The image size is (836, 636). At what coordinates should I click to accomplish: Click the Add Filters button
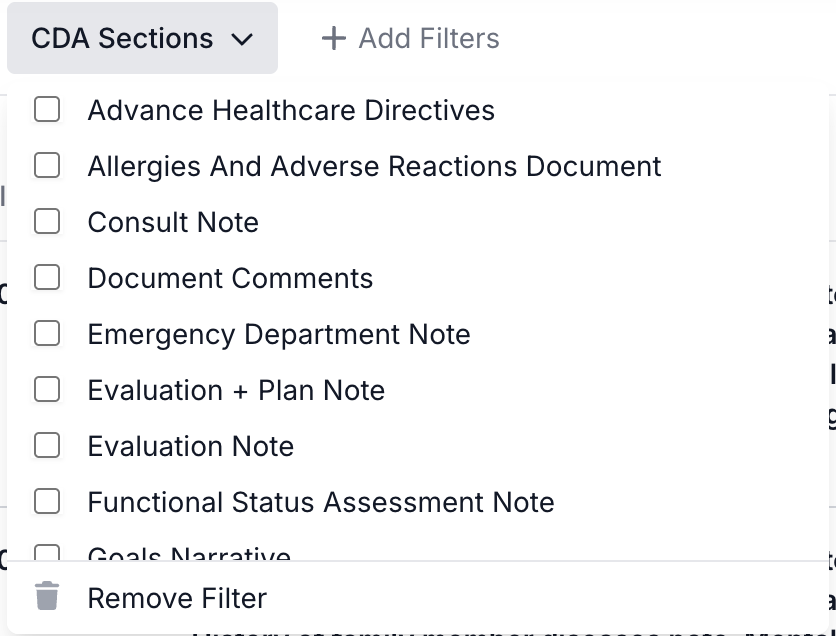pyautogui.click(x=410, y=39)
